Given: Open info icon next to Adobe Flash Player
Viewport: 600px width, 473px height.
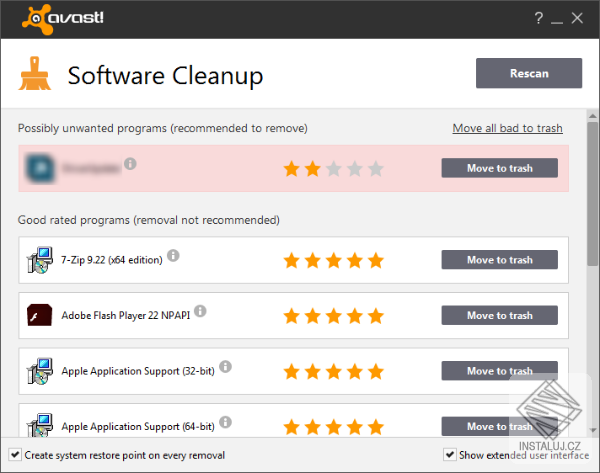Looking at the screenshot, I should click(x=200, y=311).
